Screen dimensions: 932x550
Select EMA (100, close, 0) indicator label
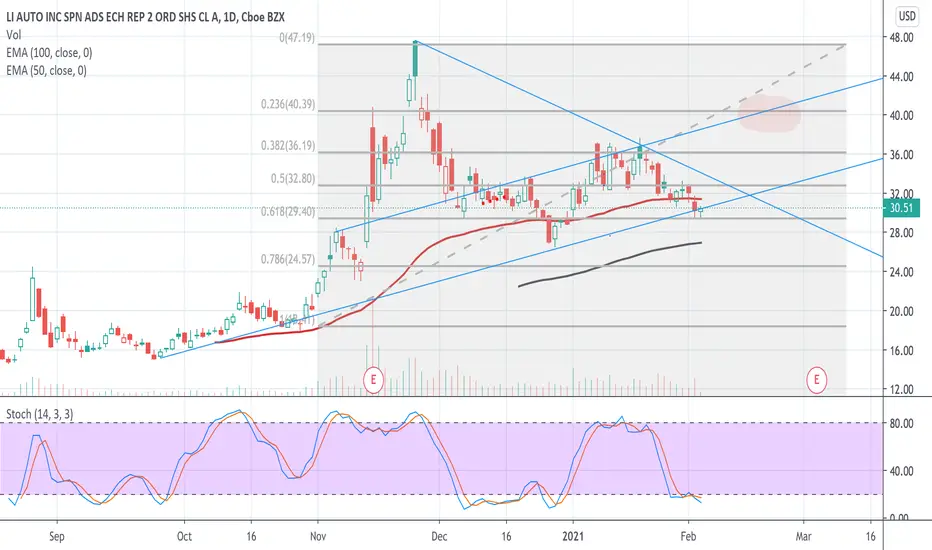[x=49, y=53]
